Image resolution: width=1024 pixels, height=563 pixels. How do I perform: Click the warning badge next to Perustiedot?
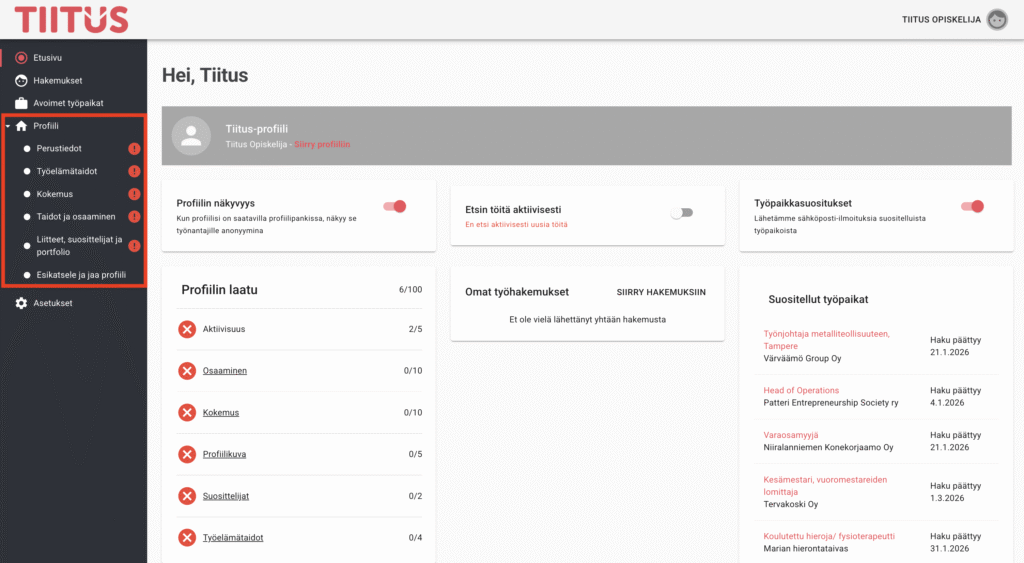pos(134,148)
